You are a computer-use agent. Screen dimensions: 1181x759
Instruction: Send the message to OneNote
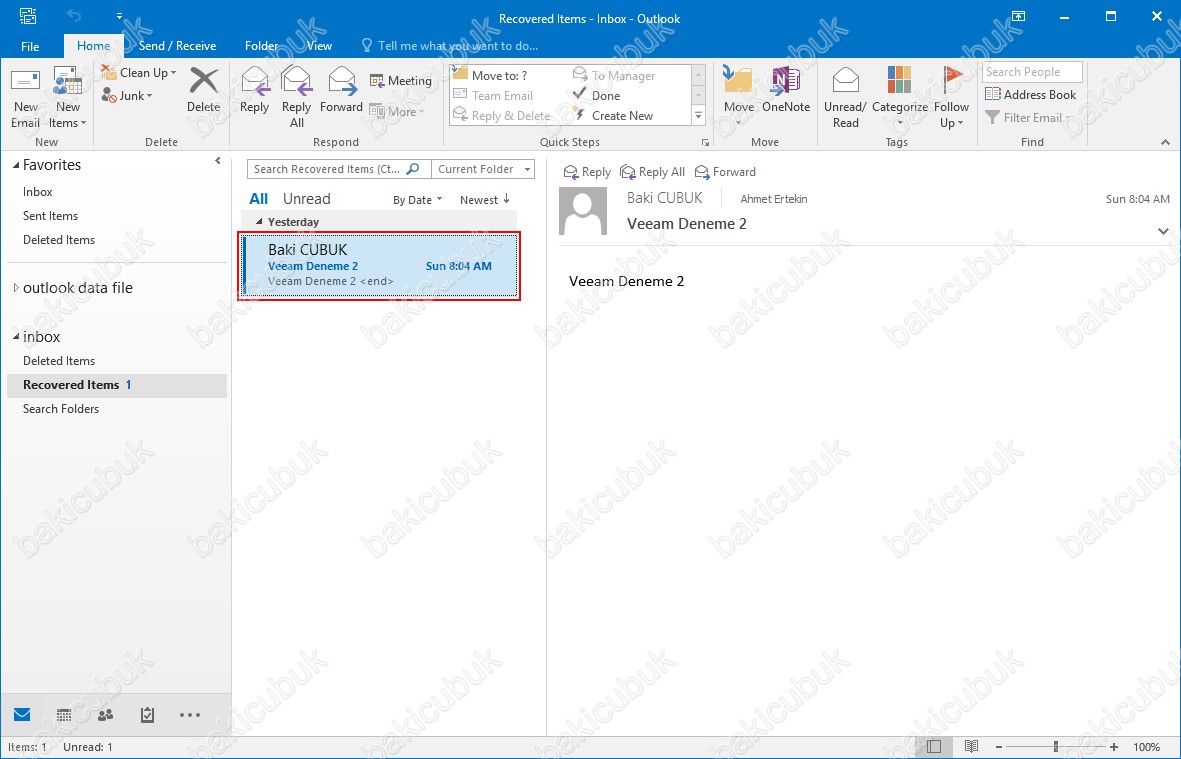tap(786, 90)
